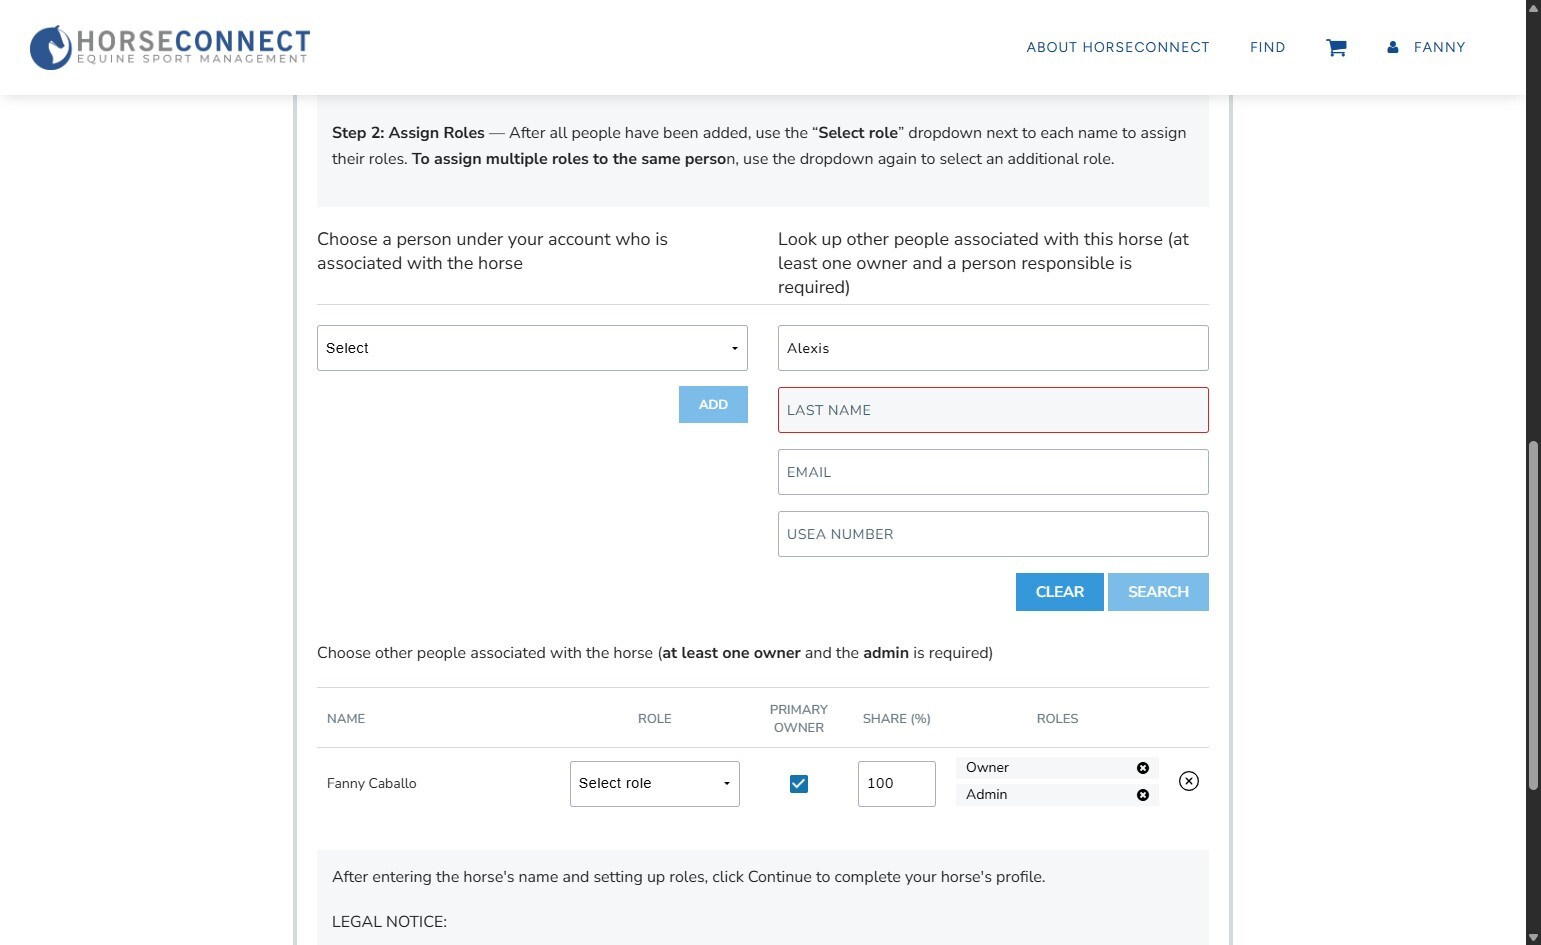Open the shopping cart
The image size is (1541, 945).
click(1336, 48)
